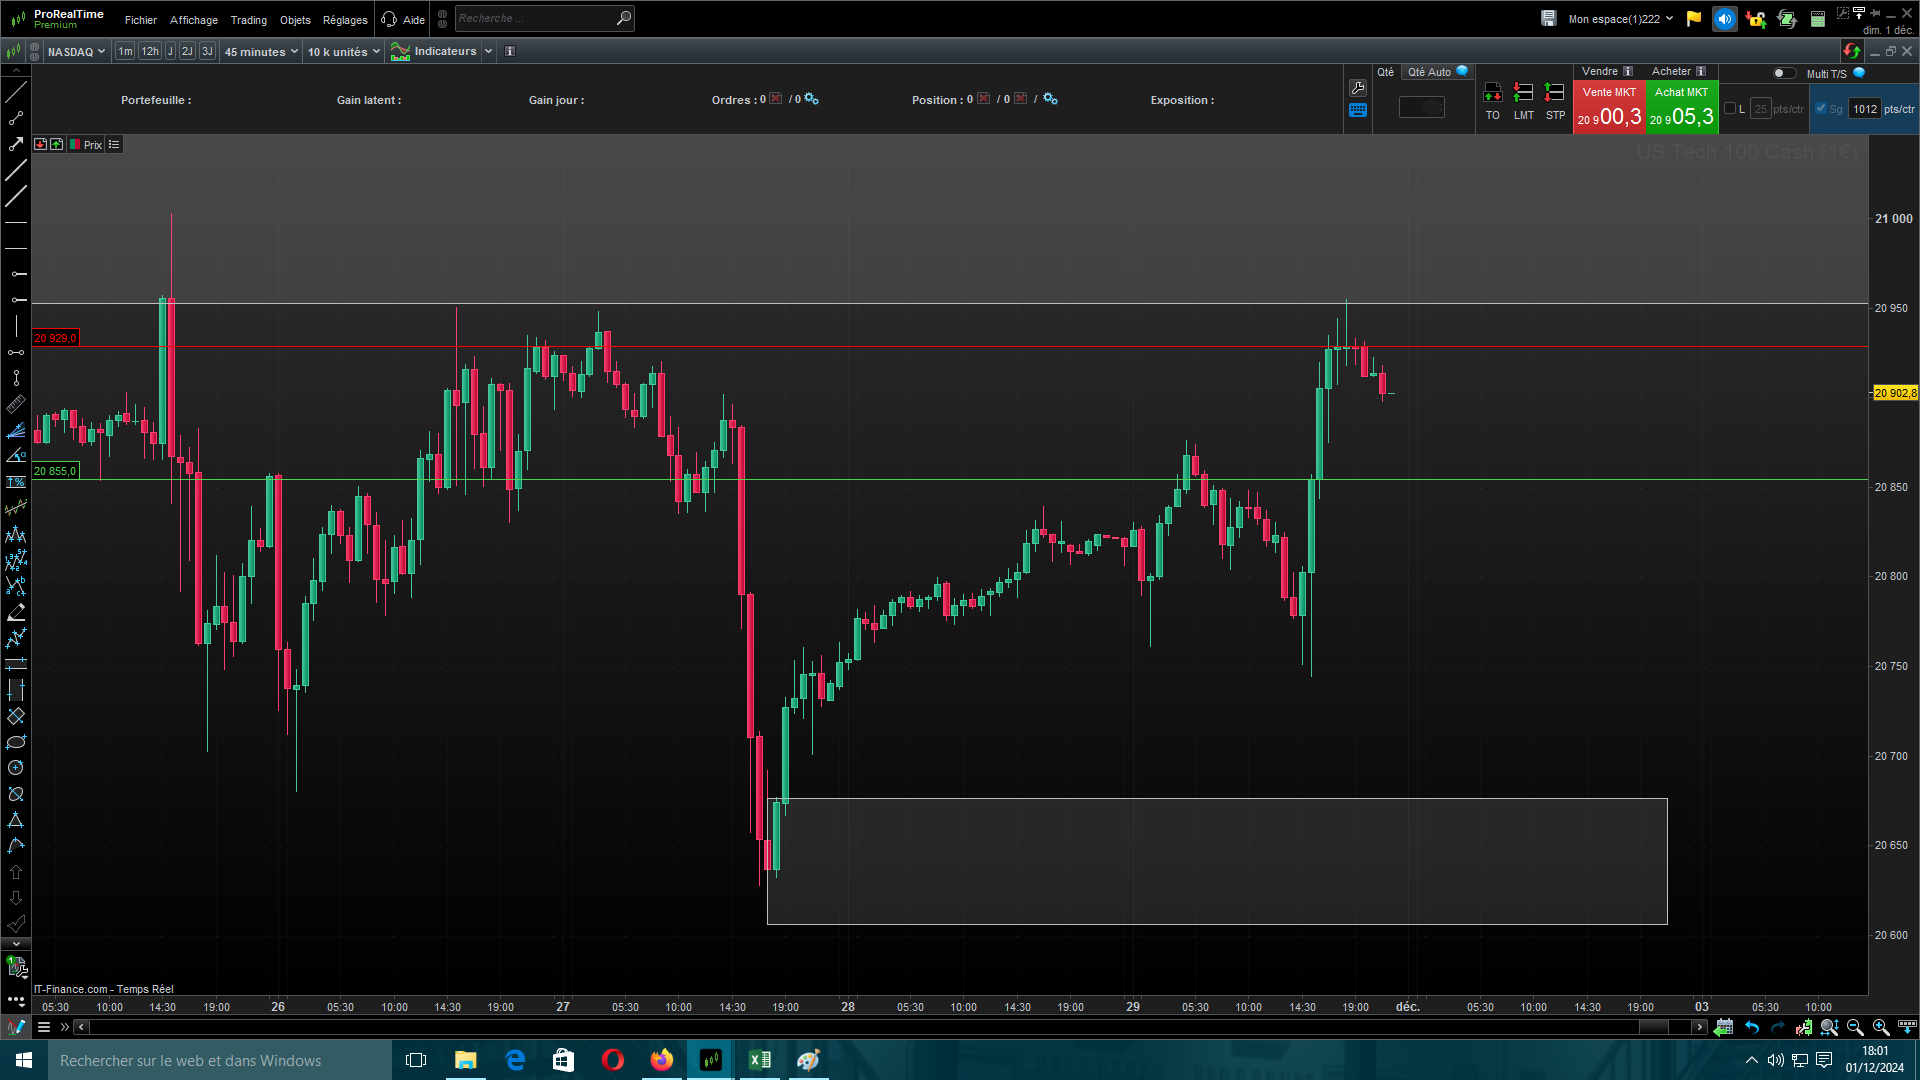
Task: Select the arrow drawing tool
Action: (x=16, y=145)
